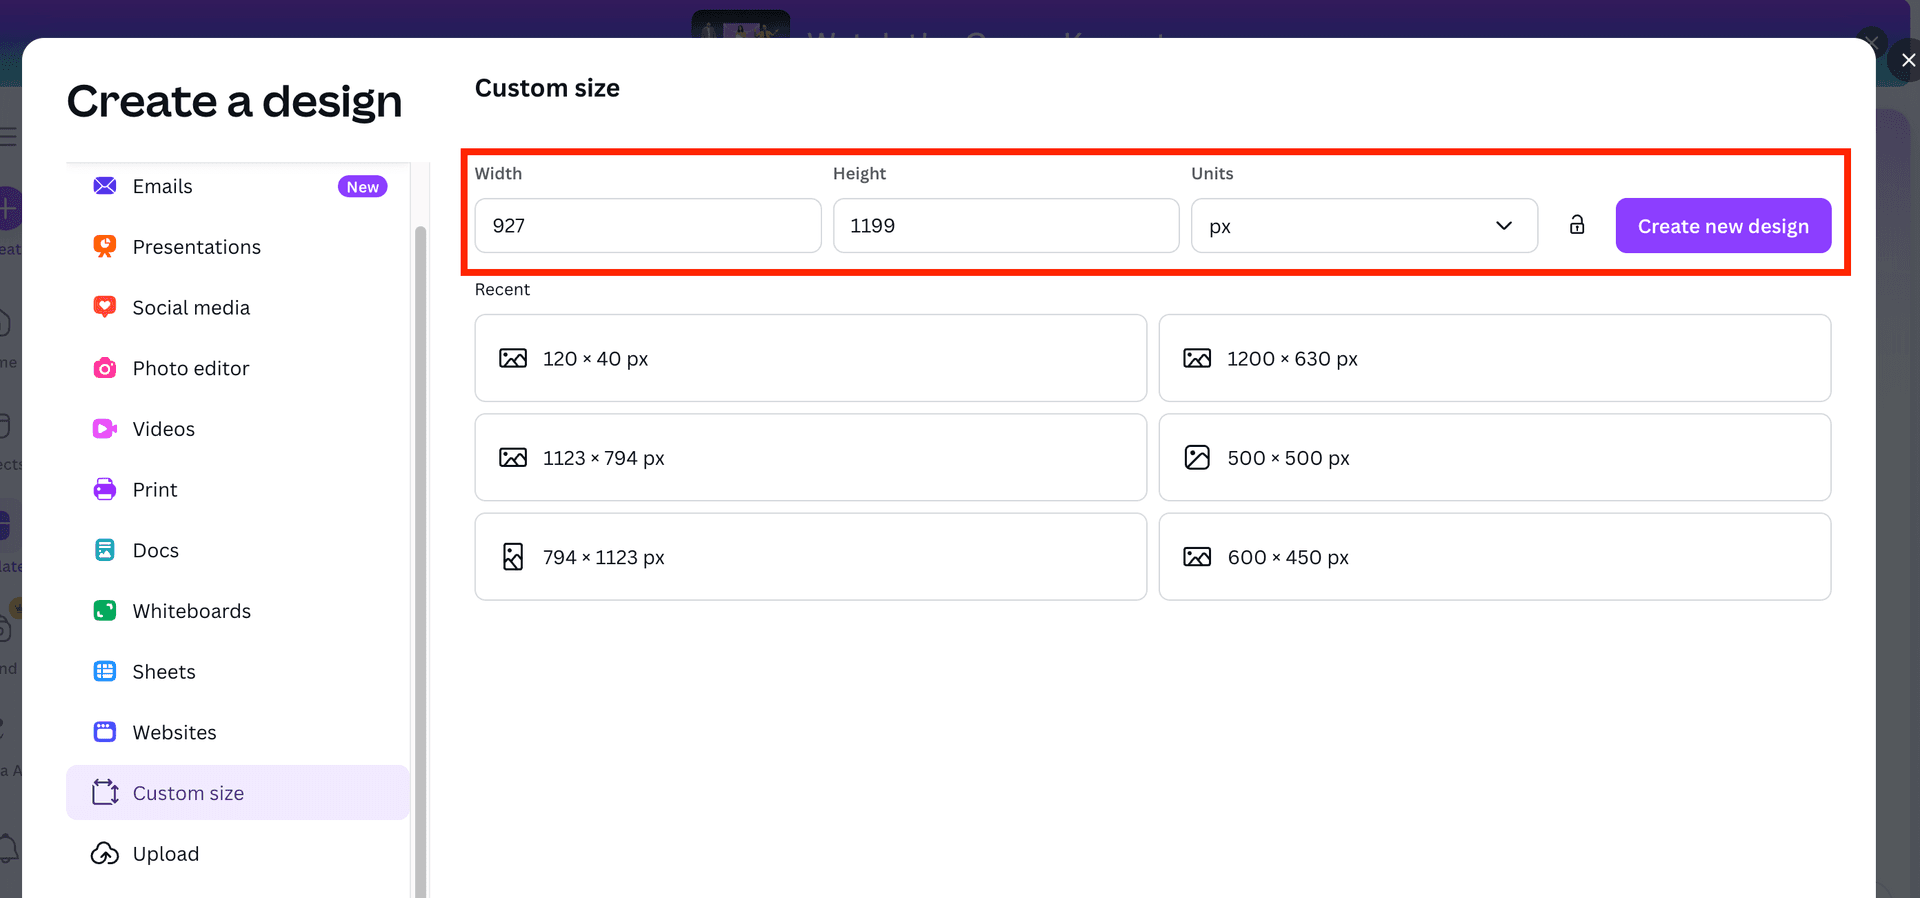Click the Height field containing 1199
The width and height of the screenshot is (1920, 898).
[x=1006, y=226]
